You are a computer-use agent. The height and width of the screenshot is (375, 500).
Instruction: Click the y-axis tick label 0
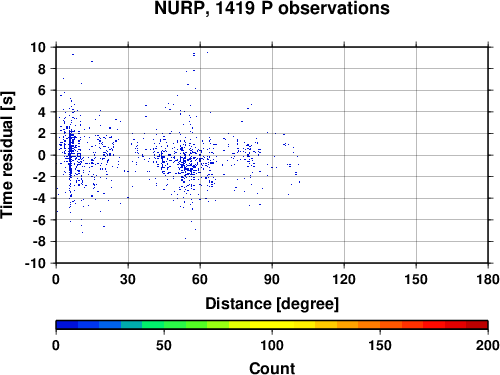[x=42, y=155]
